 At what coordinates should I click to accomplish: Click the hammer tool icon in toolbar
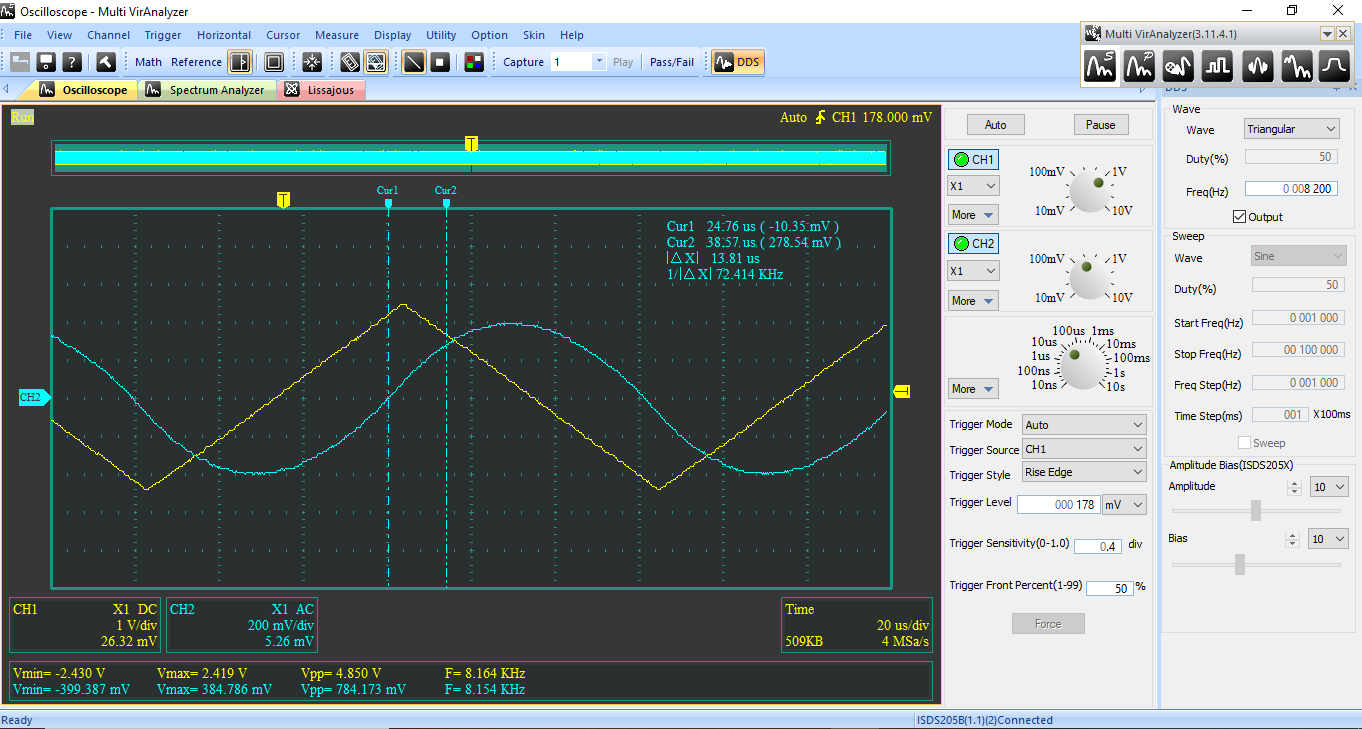(x=106, y=62)
